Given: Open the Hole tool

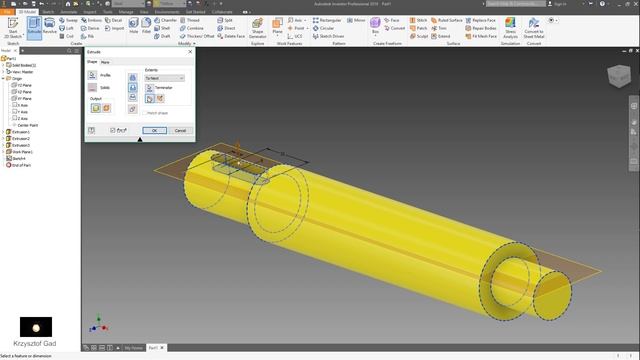Looking at the screenshot, I should [x=133, y=26].
